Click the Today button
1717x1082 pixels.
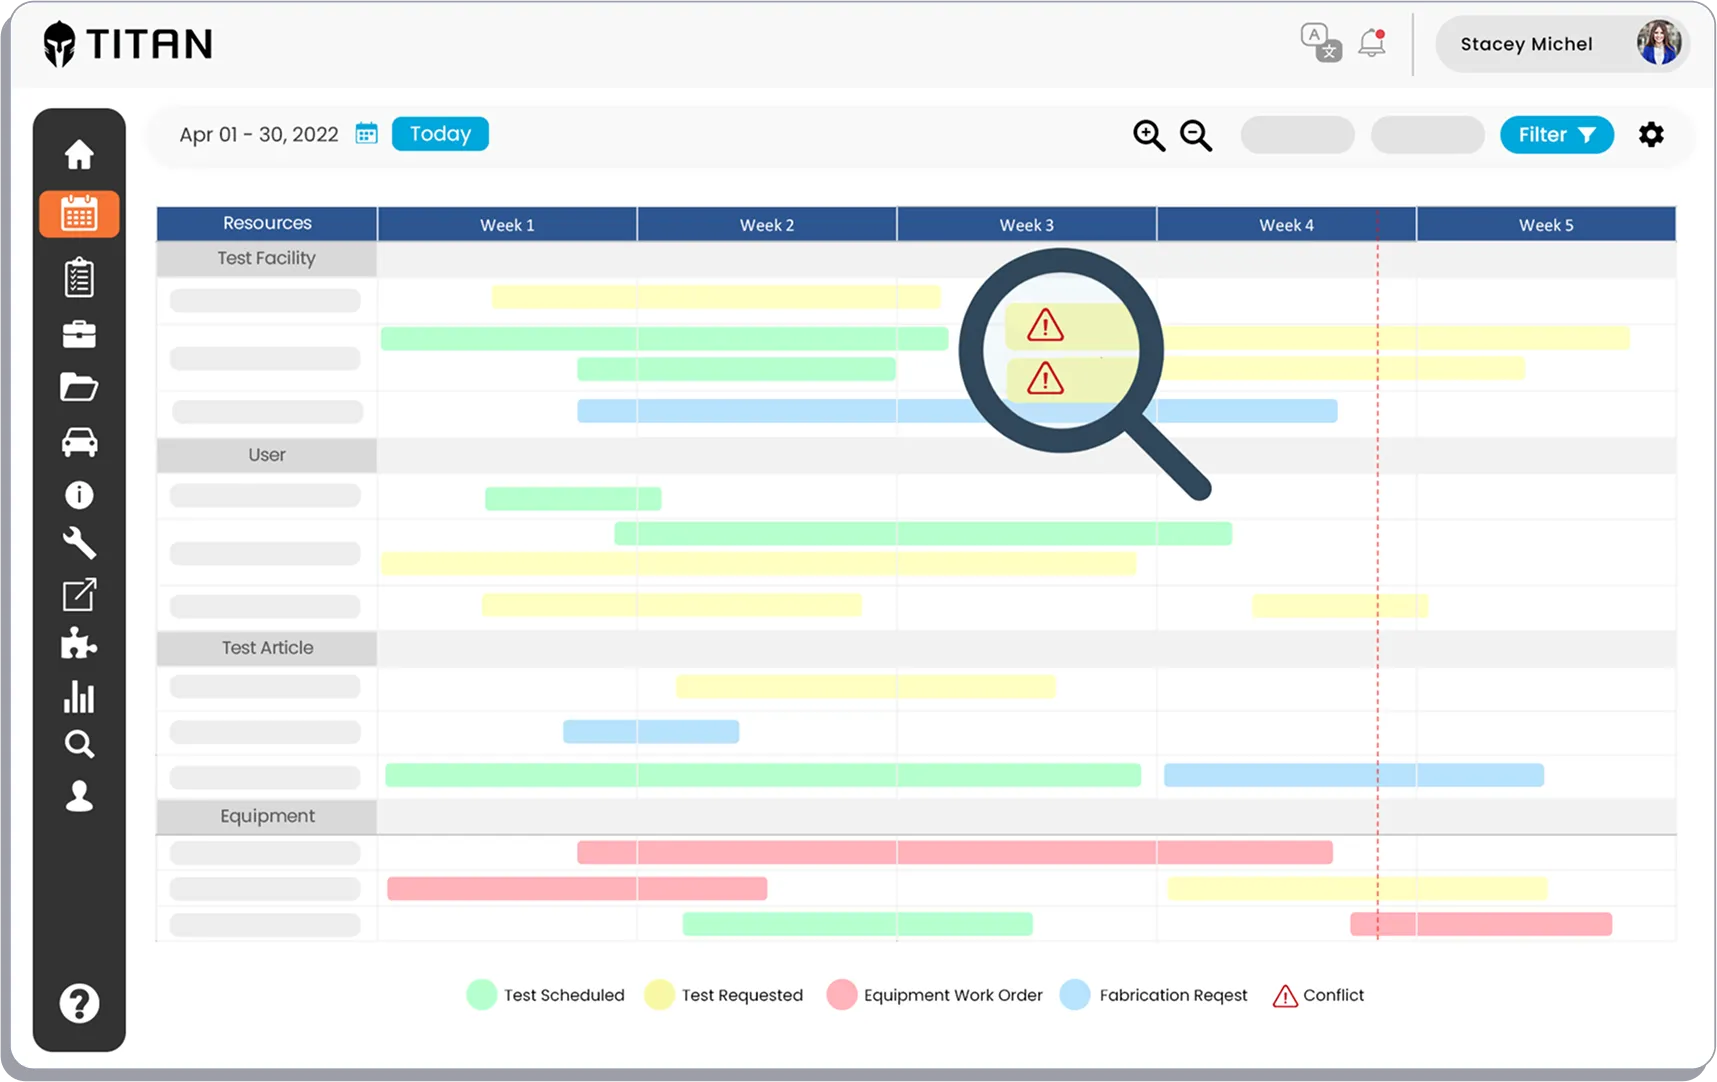pos(439,133)
